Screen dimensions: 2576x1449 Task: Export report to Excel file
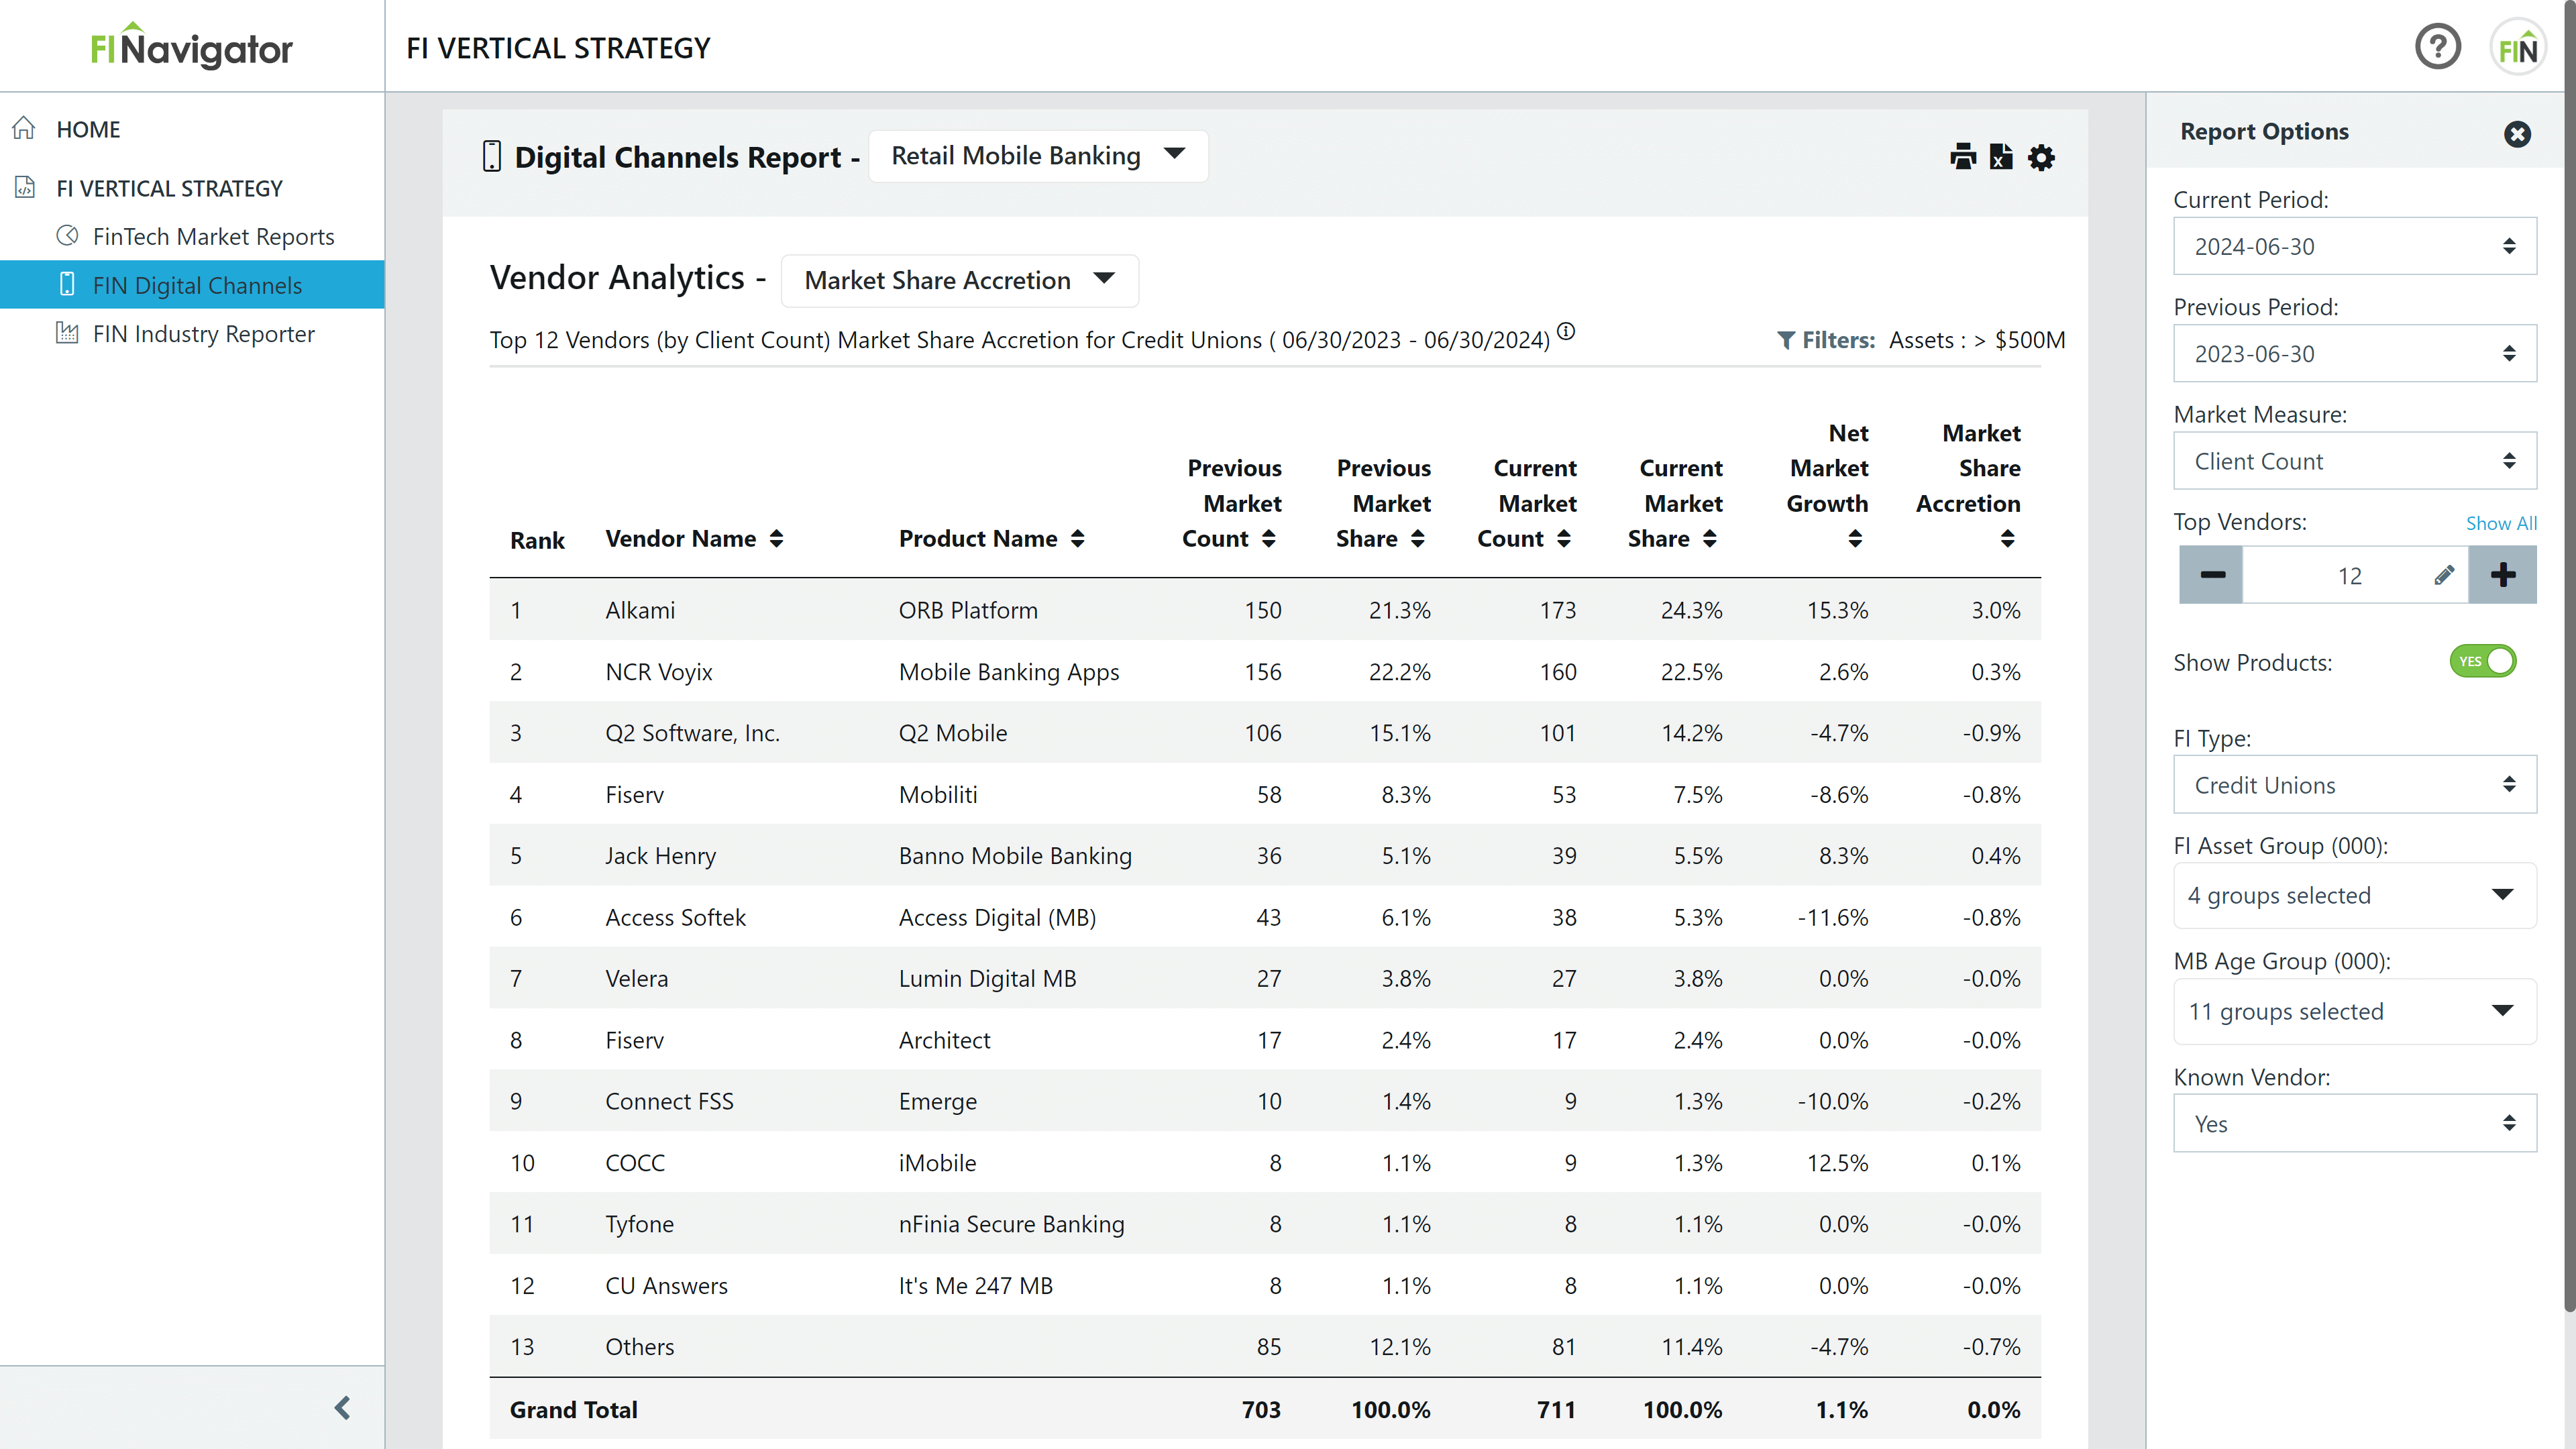pyautogui.click(x=2001, y=157)
